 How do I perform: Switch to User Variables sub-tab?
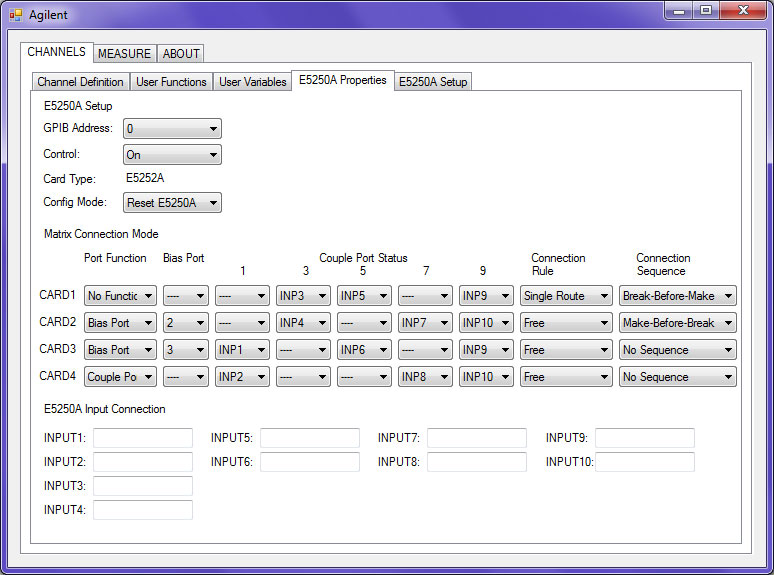point(252,82)
